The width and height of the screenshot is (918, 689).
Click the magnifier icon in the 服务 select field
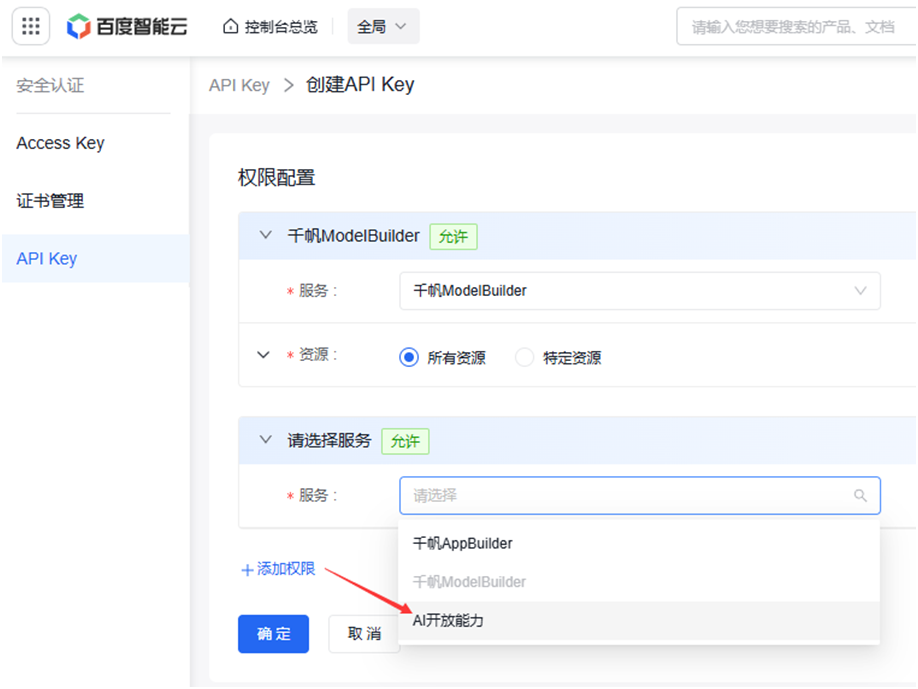pos(859,495)
